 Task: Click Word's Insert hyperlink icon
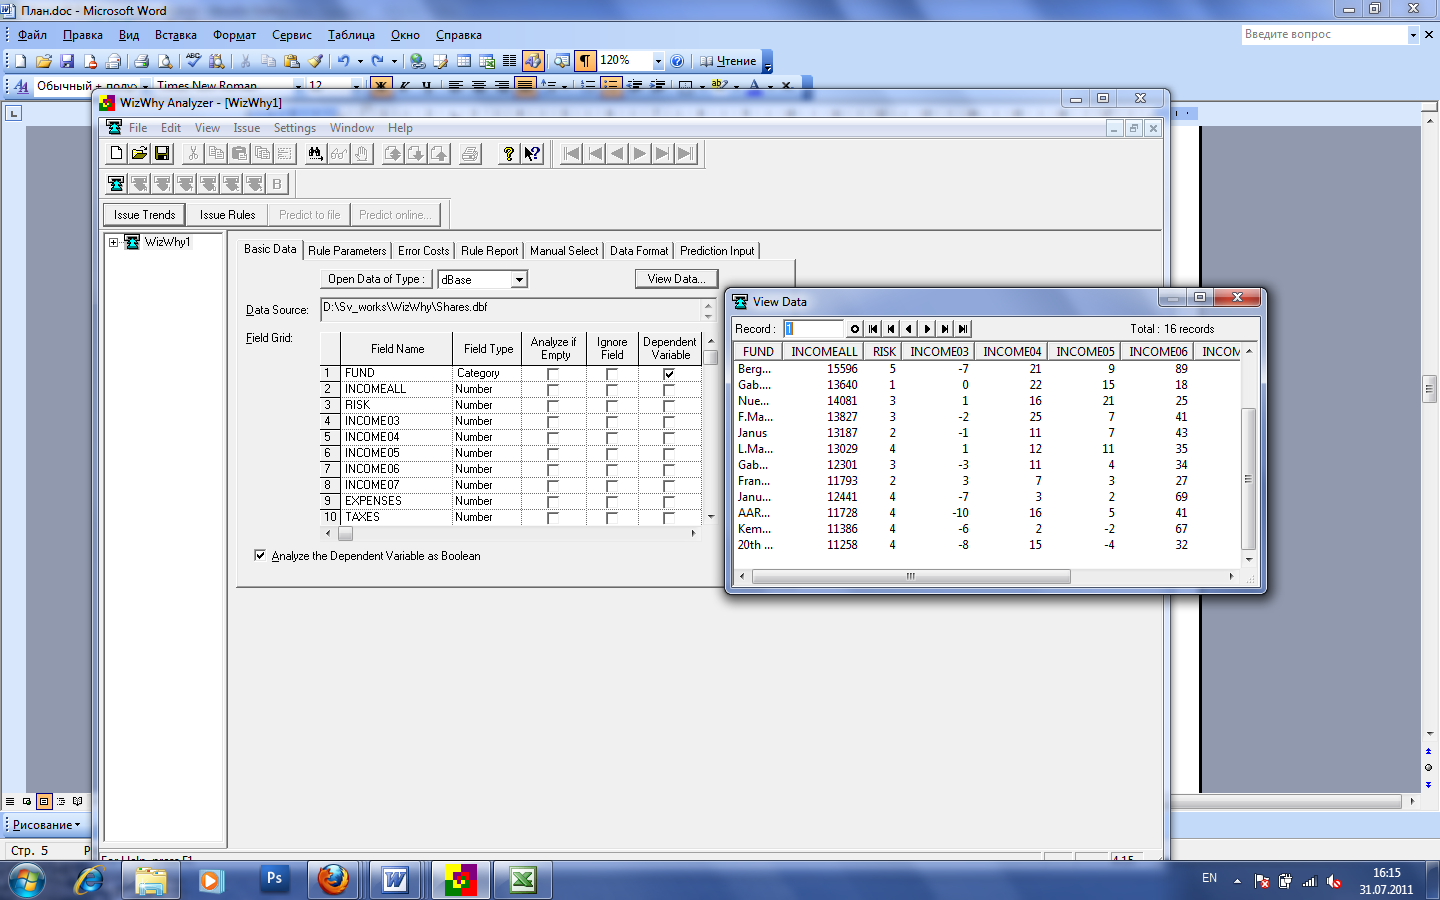point(417,61)
